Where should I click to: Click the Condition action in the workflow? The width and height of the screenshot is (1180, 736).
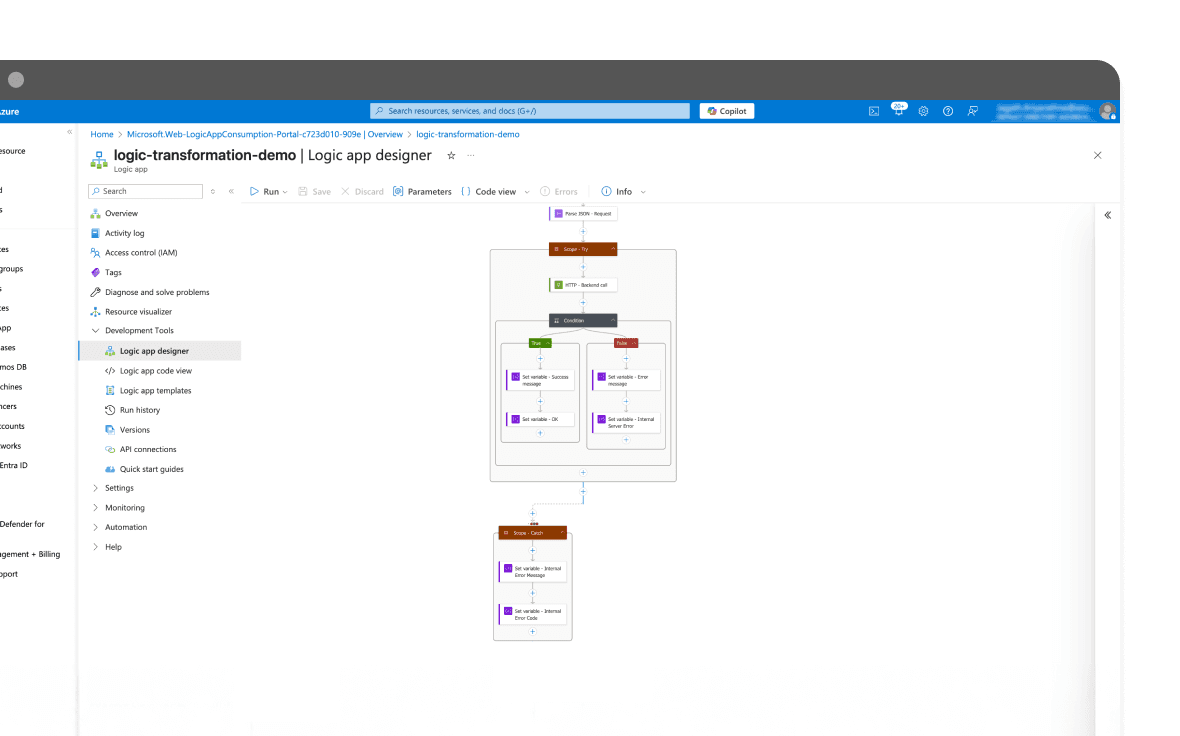click(x=578, y=320)
